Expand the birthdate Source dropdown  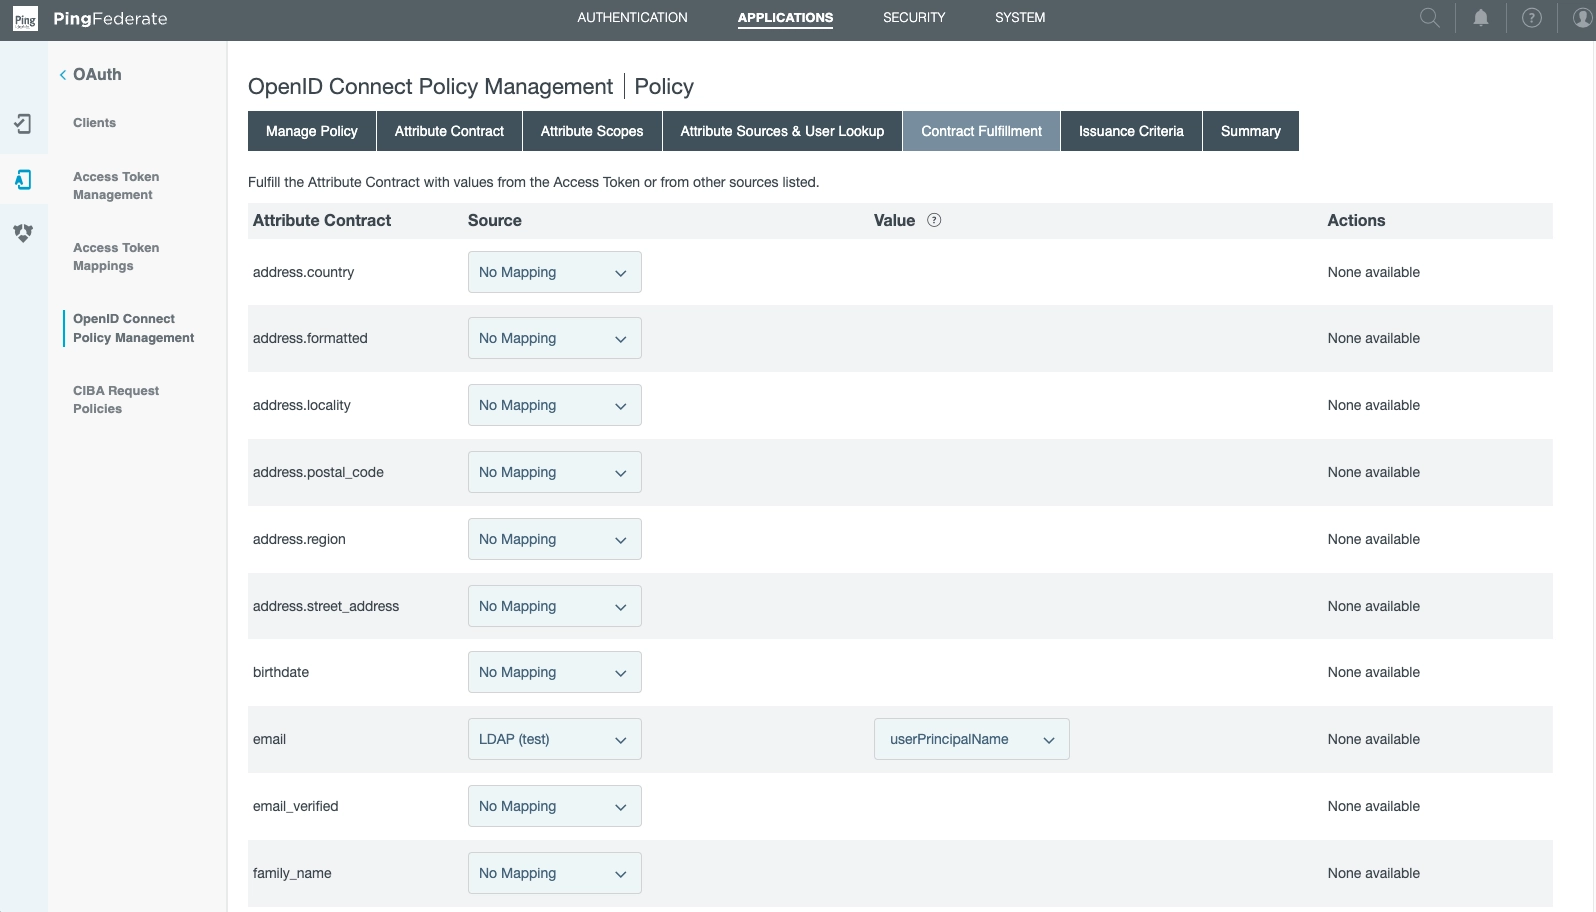click(554, 673)
